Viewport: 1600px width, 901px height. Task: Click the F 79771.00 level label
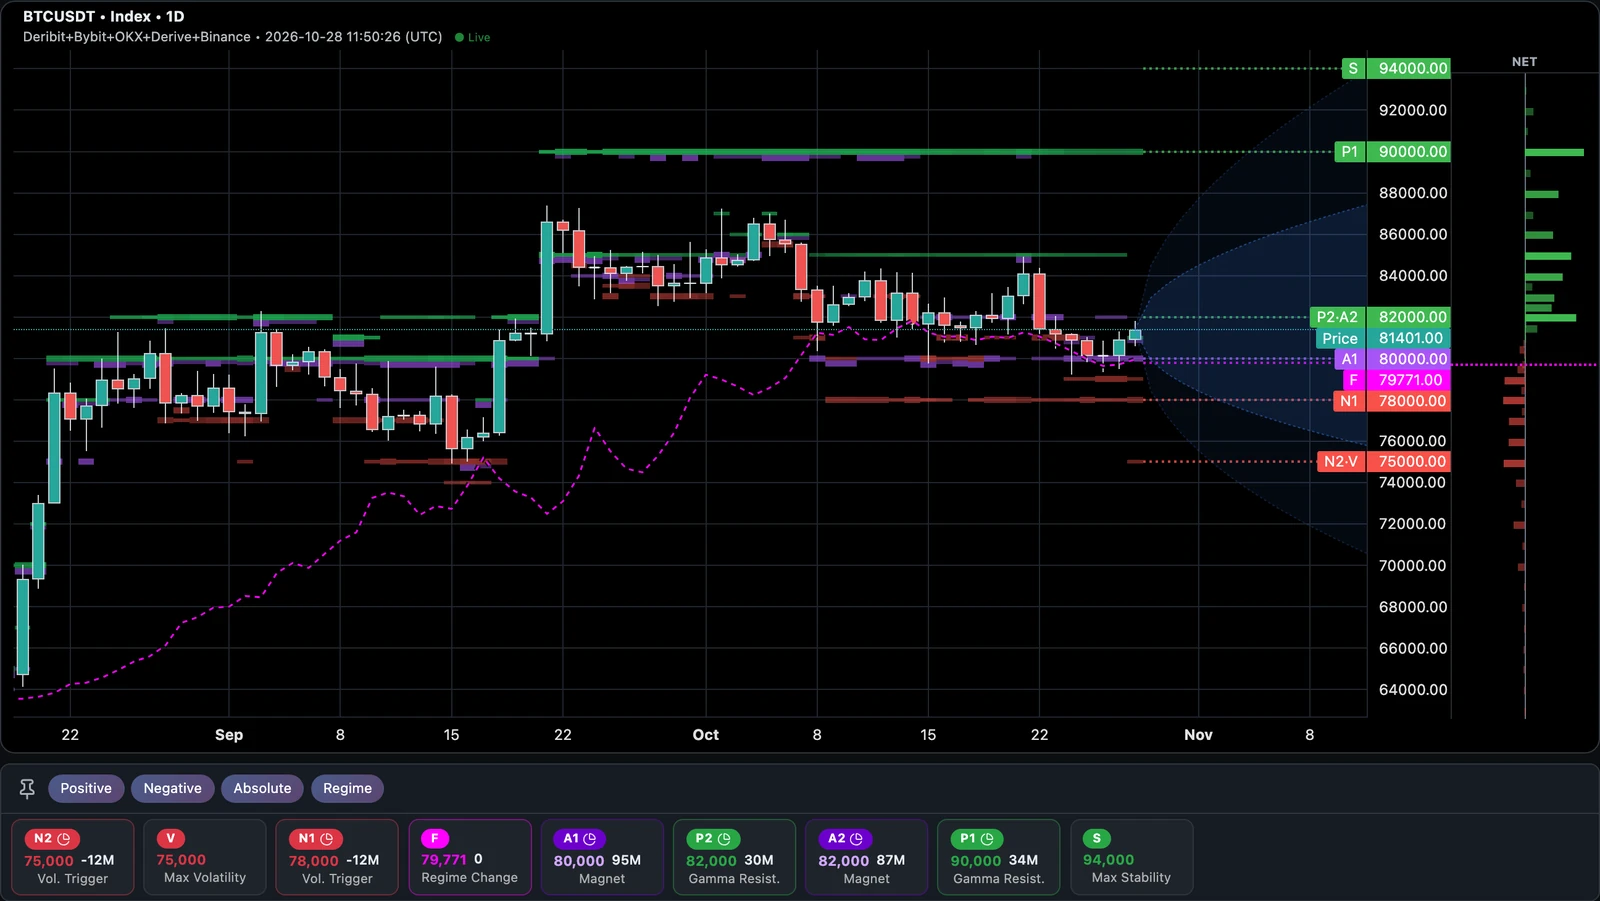[1395, 380]
